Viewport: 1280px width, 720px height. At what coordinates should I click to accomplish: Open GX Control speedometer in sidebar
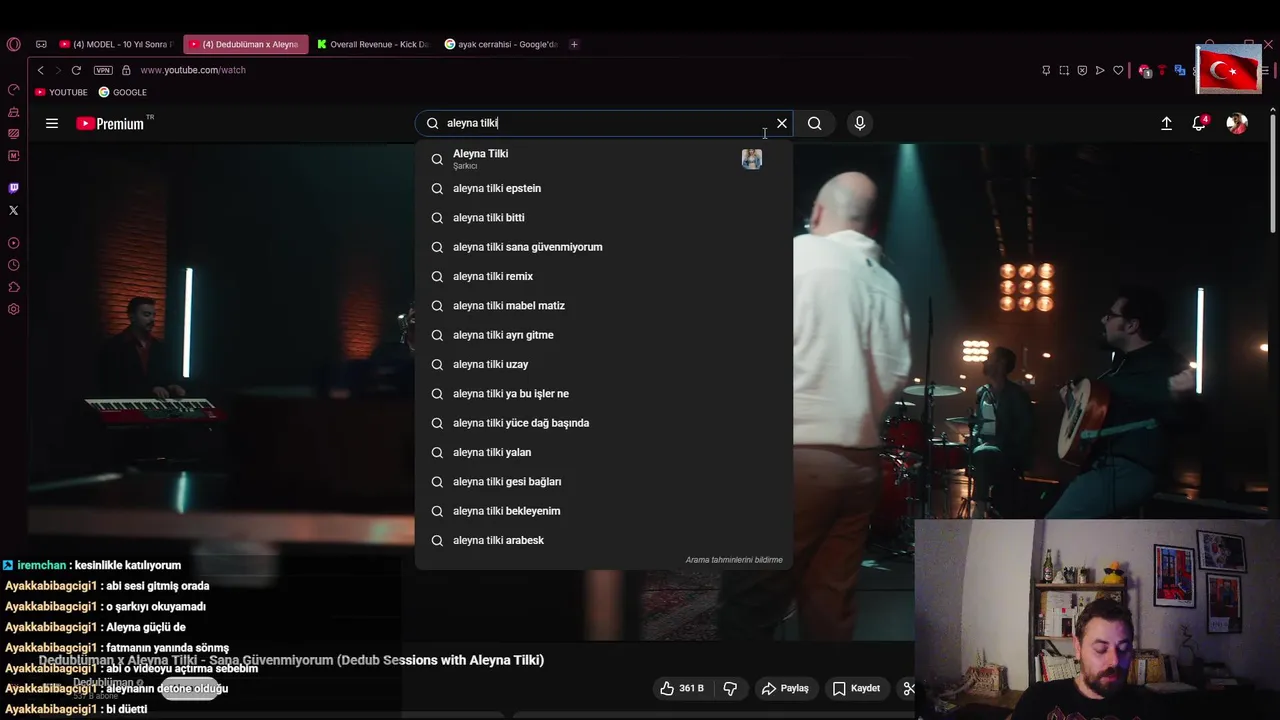(13, 90)
